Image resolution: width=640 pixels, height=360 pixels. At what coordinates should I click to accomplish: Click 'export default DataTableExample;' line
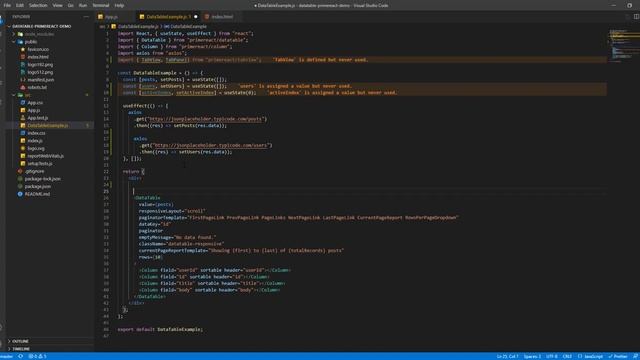[160, 329]
